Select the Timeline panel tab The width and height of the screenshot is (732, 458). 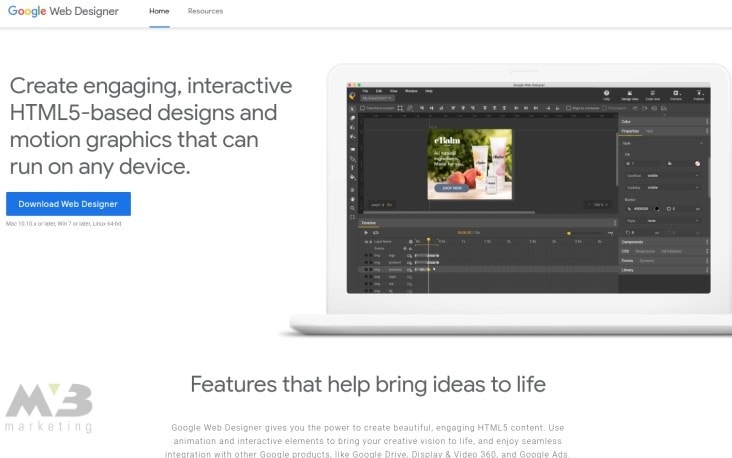coord(368,223)
